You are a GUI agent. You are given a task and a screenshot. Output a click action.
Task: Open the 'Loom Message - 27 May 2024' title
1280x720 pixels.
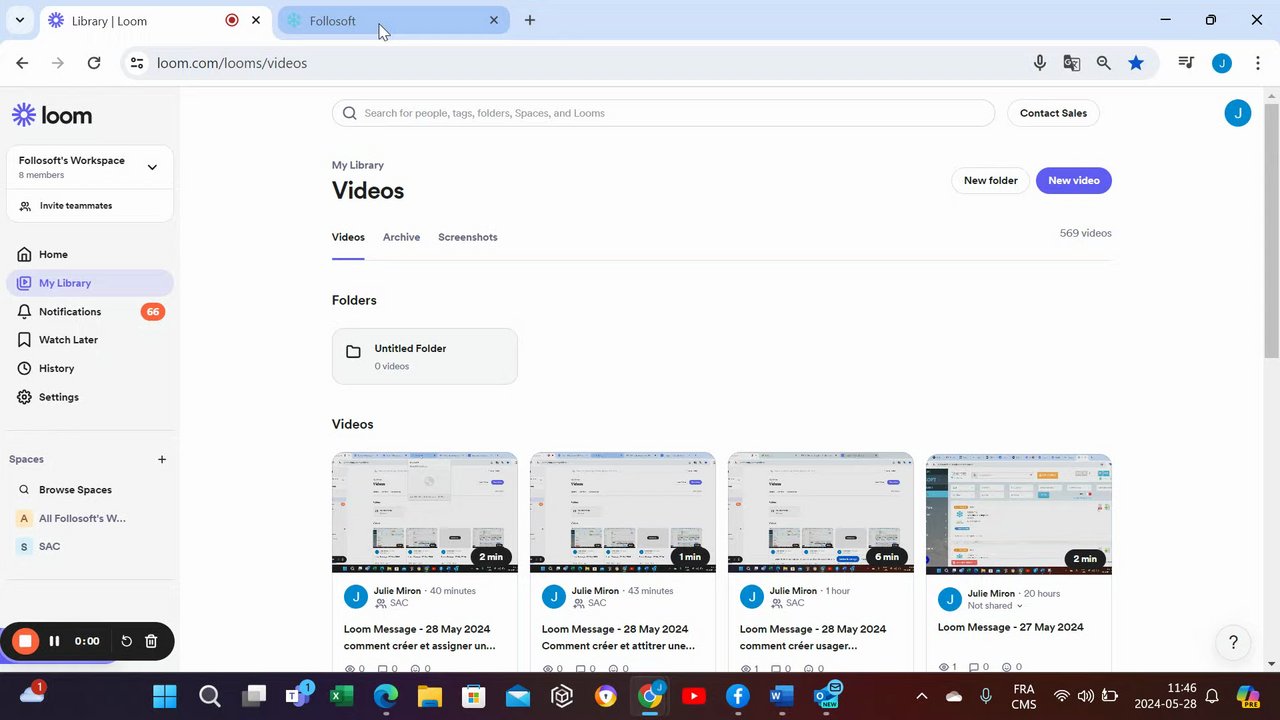pyautogui.click(x=1011, y=628)
